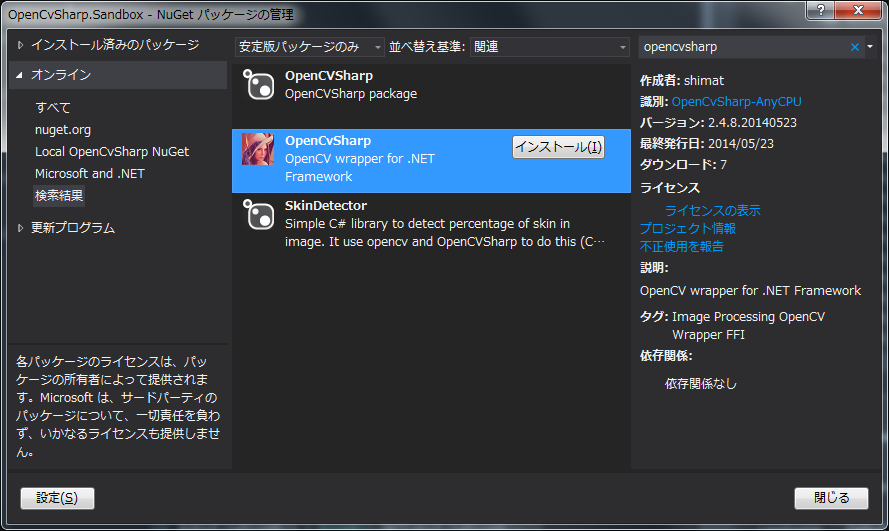Screen dimensions: 889x531
Task: Expand the installed packages tree node
Action: [20, 45]
